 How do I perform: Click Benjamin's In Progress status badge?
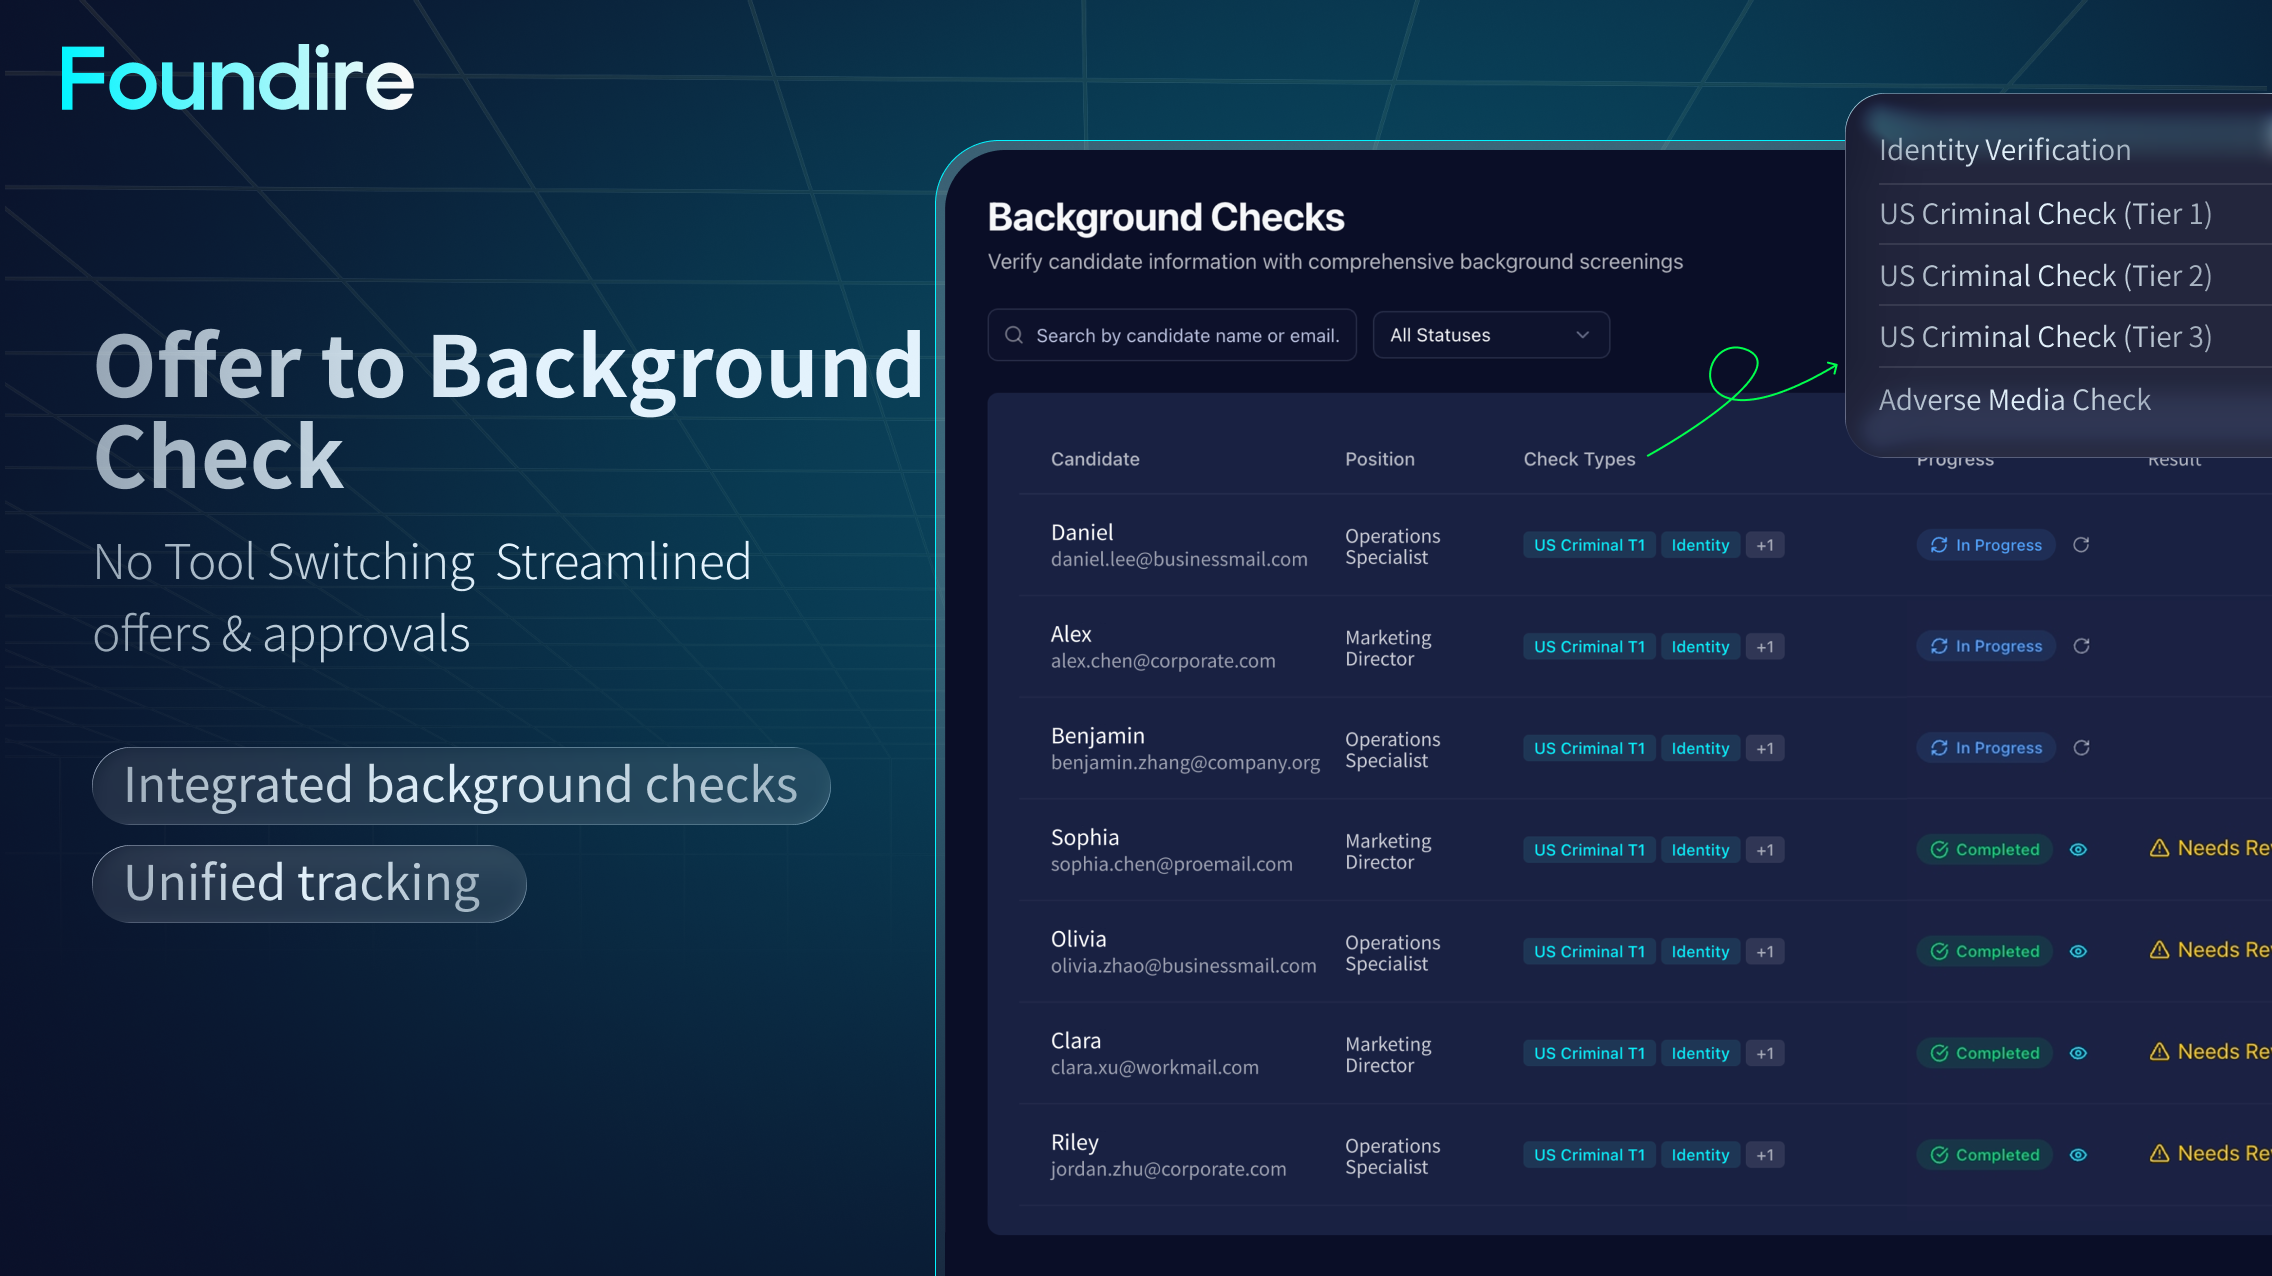(1985, 747)
